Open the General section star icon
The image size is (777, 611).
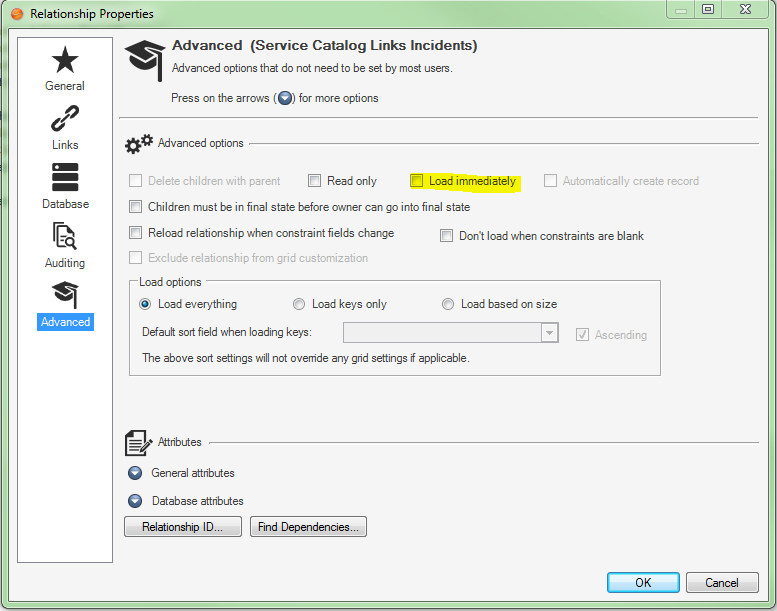coord(65,61)
